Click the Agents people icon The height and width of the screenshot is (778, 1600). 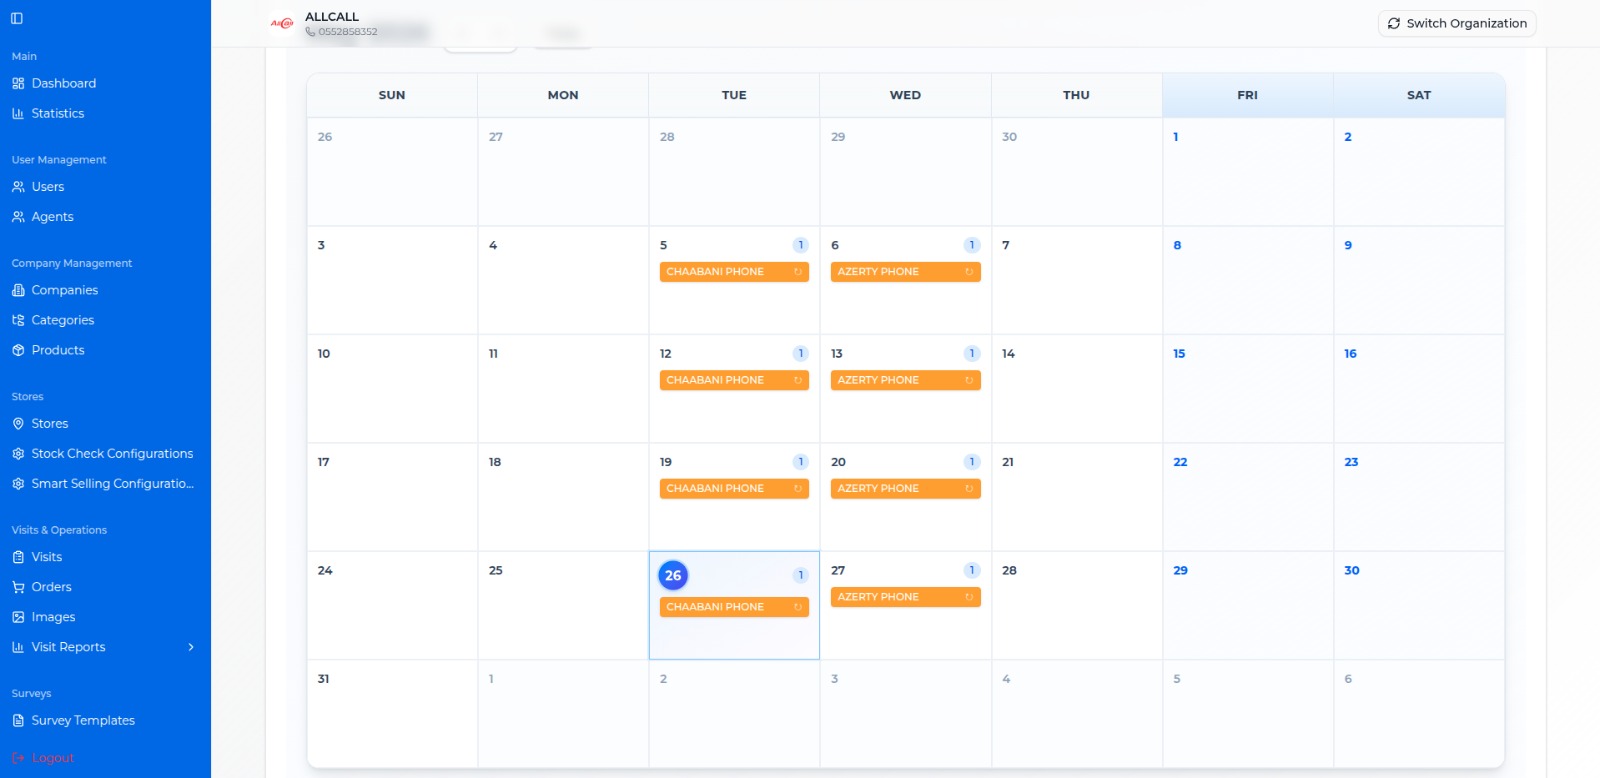[18, 216]
